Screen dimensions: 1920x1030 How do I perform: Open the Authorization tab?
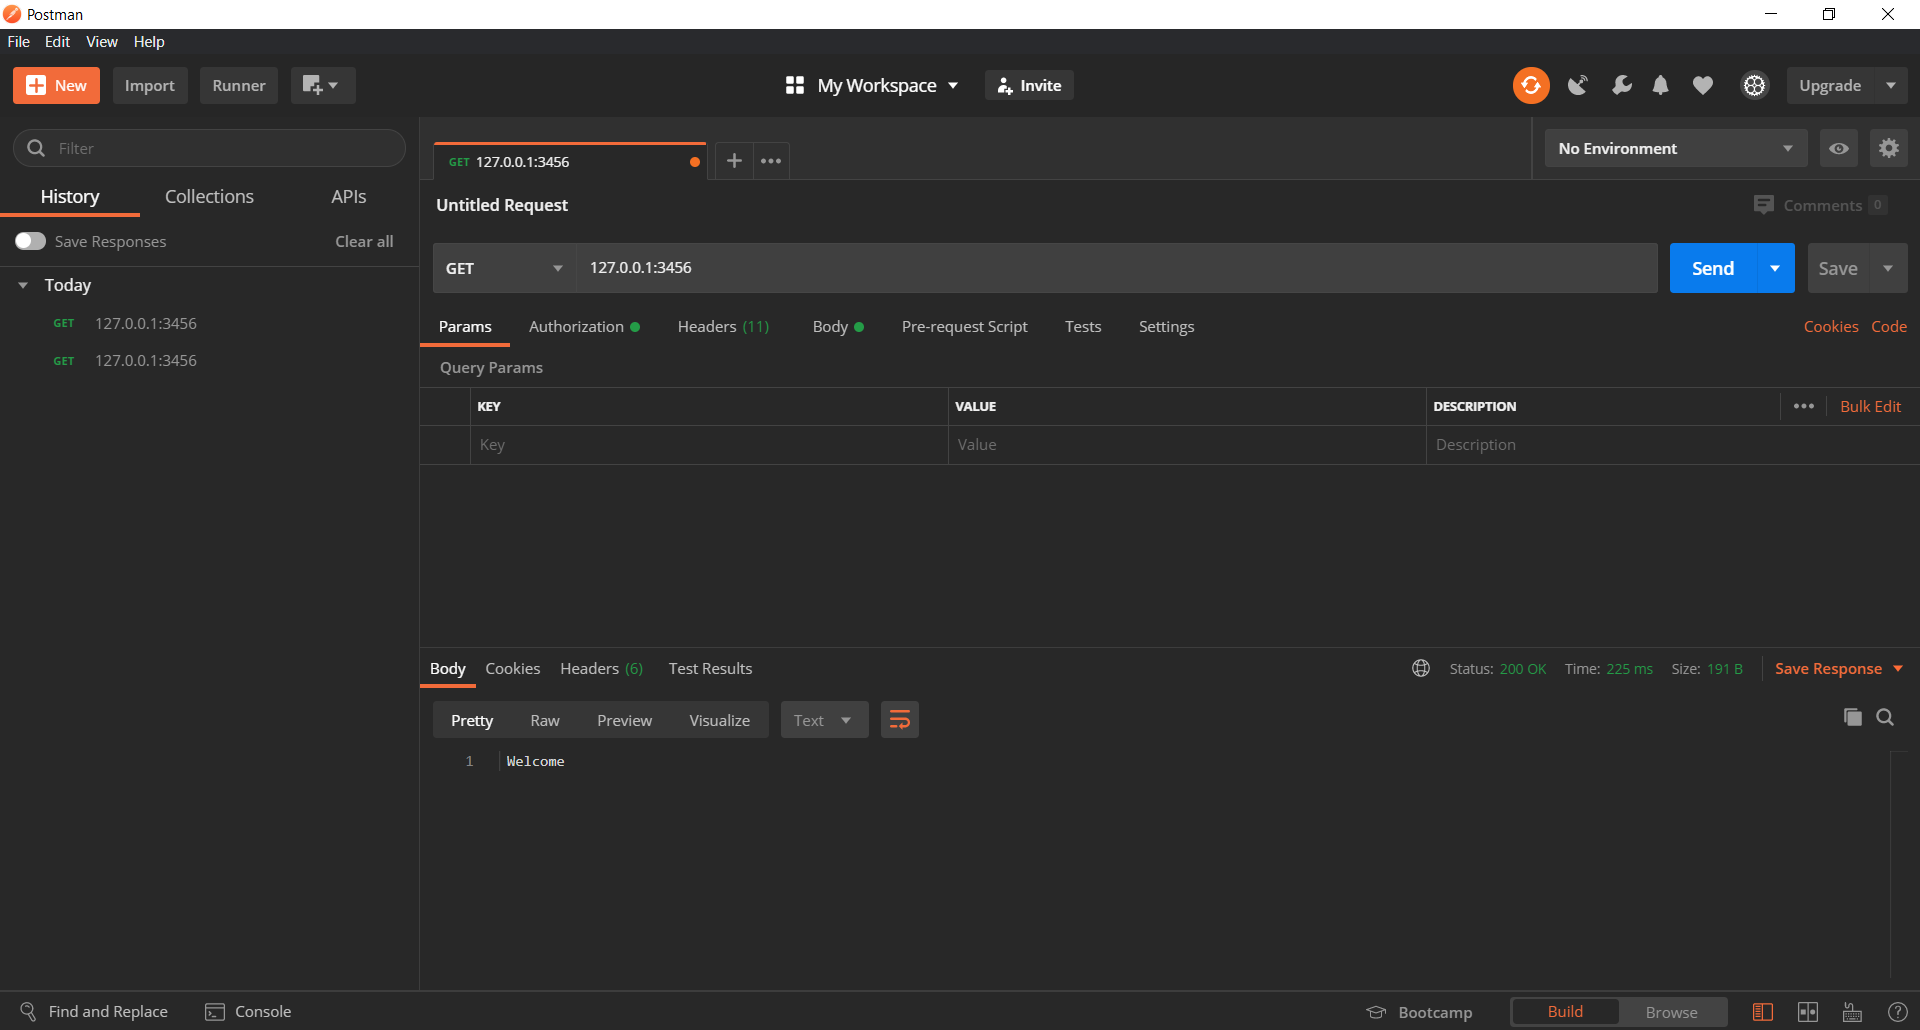(x=584, y=327)
